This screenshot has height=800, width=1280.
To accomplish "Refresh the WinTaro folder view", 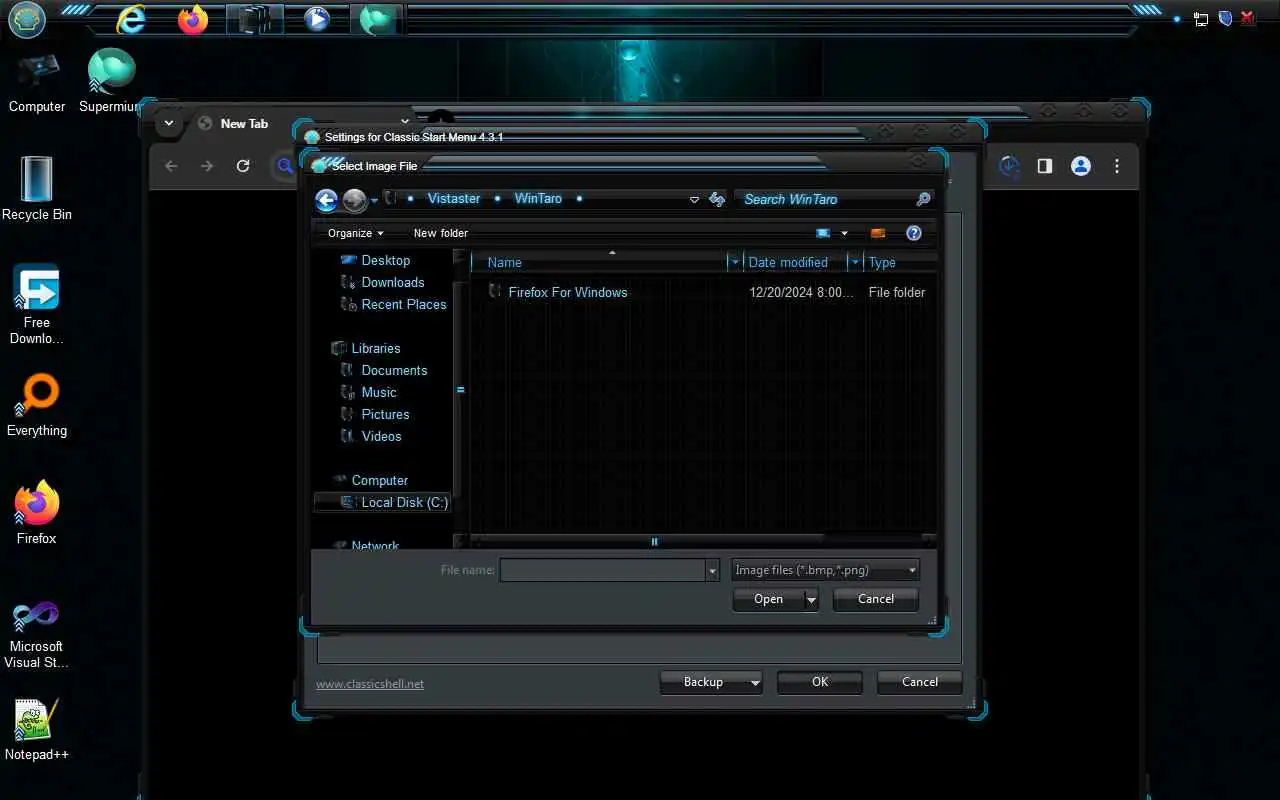I will [x=717, y=200].
